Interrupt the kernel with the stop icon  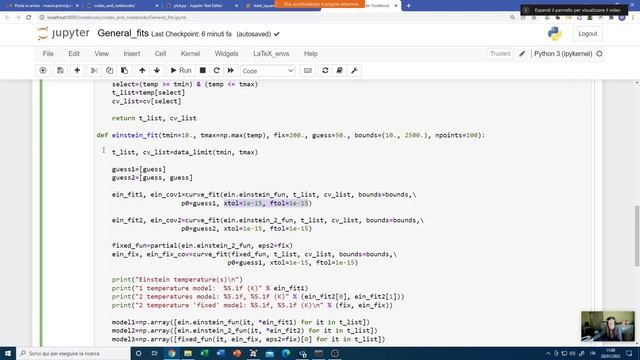pyautogui.click(x=202, y=71)
